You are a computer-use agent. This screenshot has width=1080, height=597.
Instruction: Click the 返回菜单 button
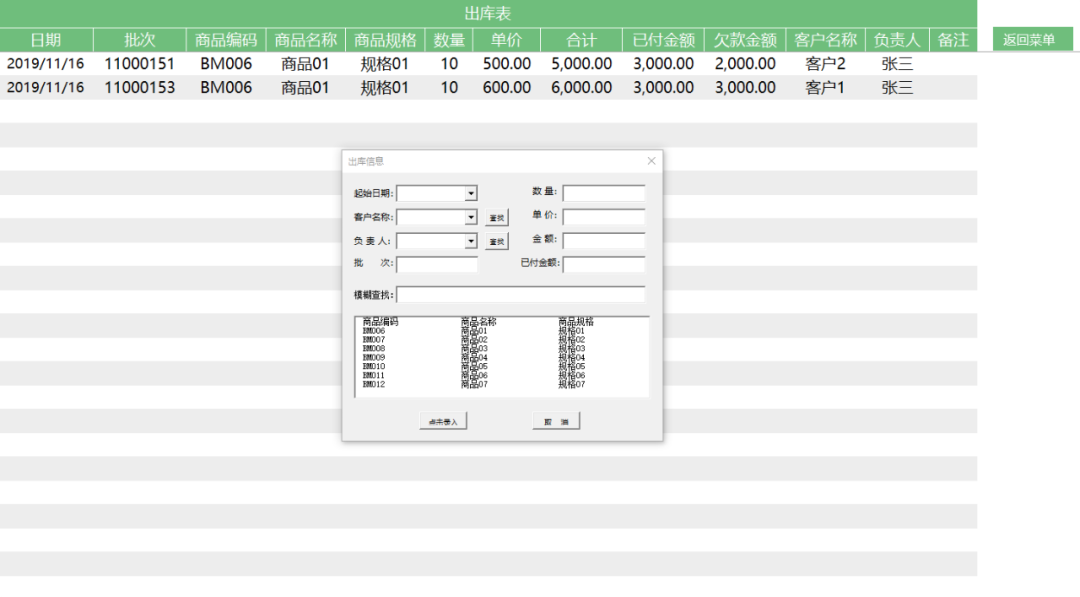pos(1029,40)
